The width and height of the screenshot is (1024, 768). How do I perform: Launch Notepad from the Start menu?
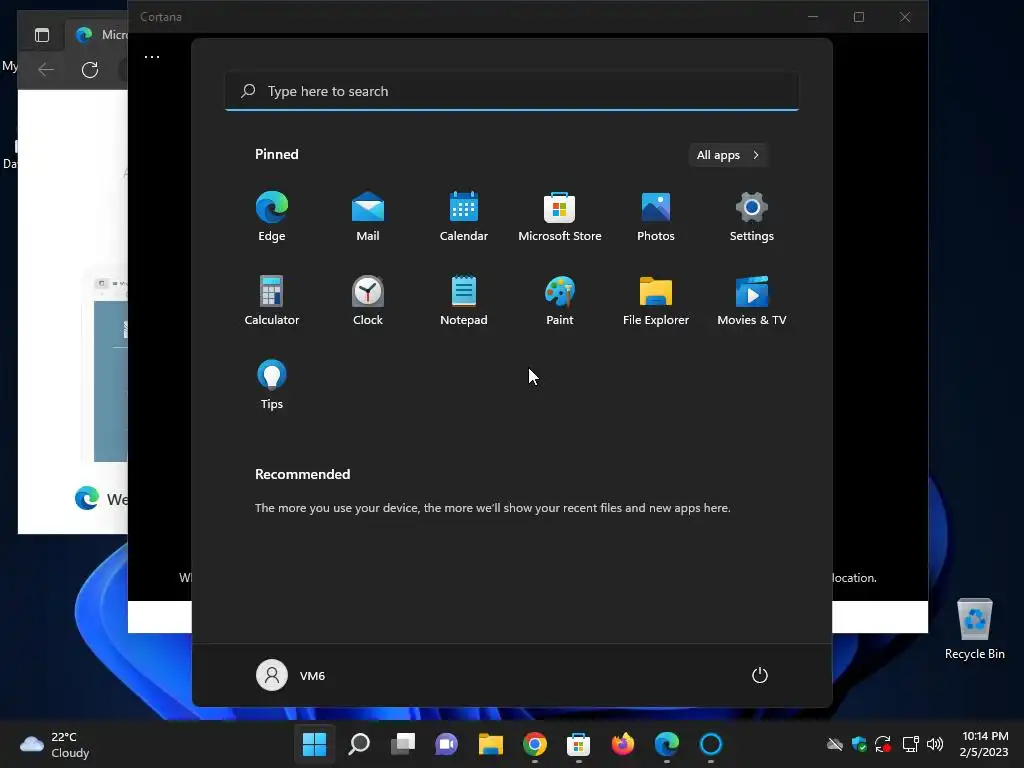464,300
